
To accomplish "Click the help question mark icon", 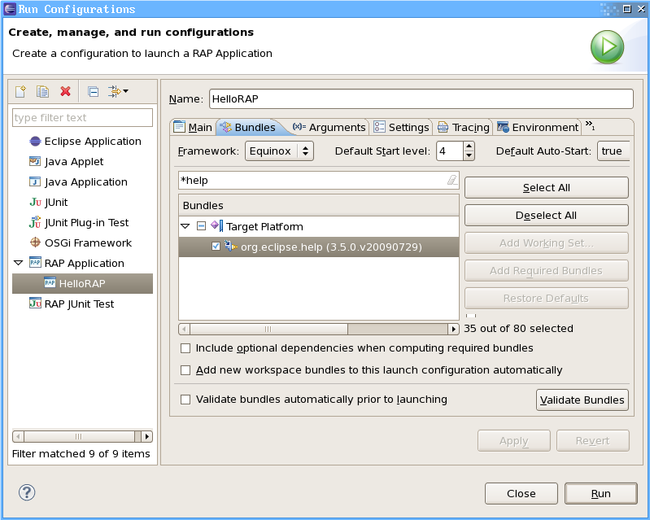I will 27,493.
